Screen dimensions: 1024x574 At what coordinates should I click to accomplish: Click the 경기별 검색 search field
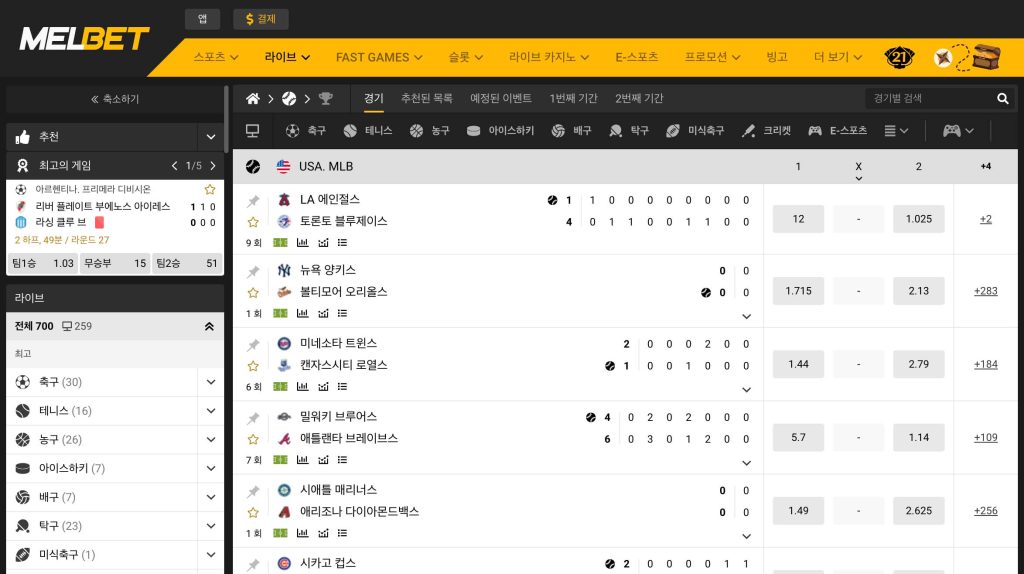click(x=931, y=99)
